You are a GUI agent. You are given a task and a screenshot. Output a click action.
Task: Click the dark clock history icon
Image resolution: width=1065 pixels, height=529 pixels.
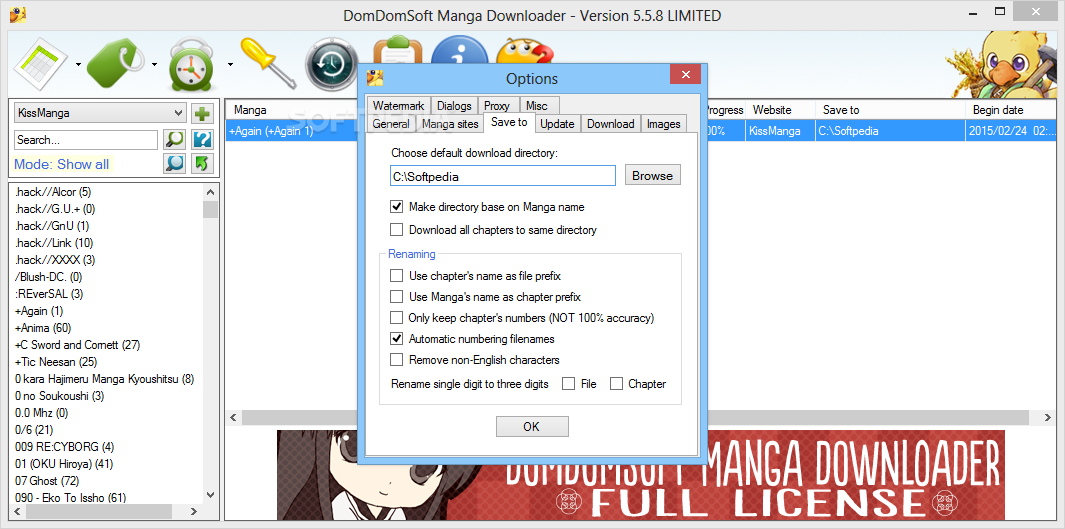[x=331, y=65]
